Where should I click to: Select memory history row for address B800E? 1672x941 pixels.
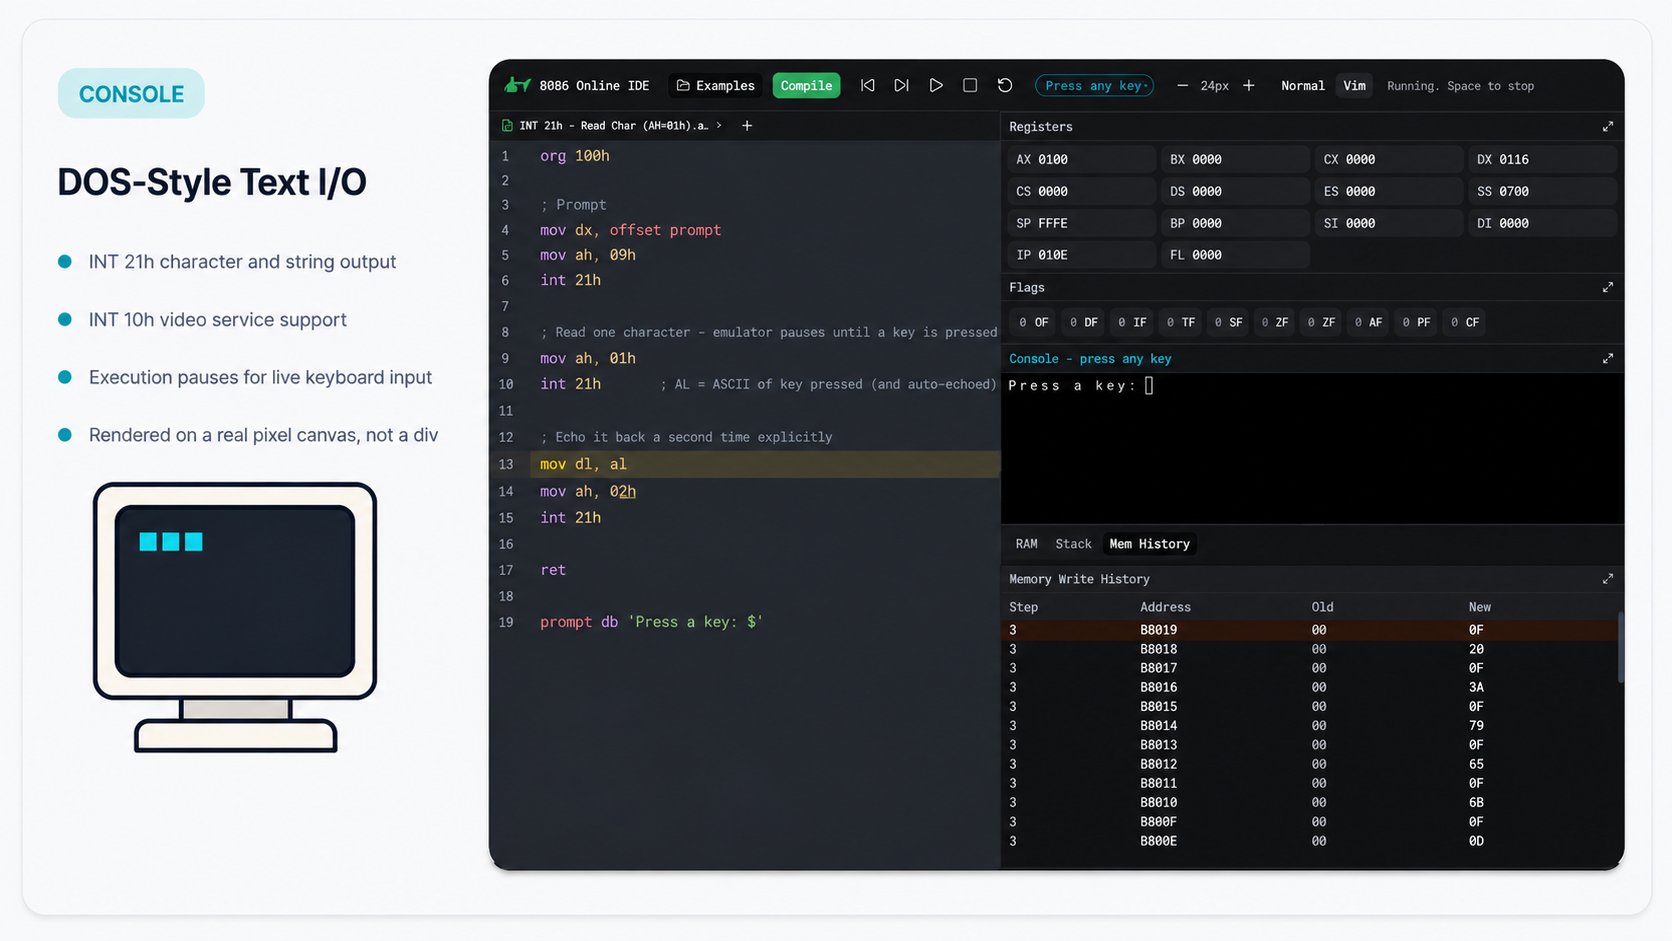coord(1310,842)
